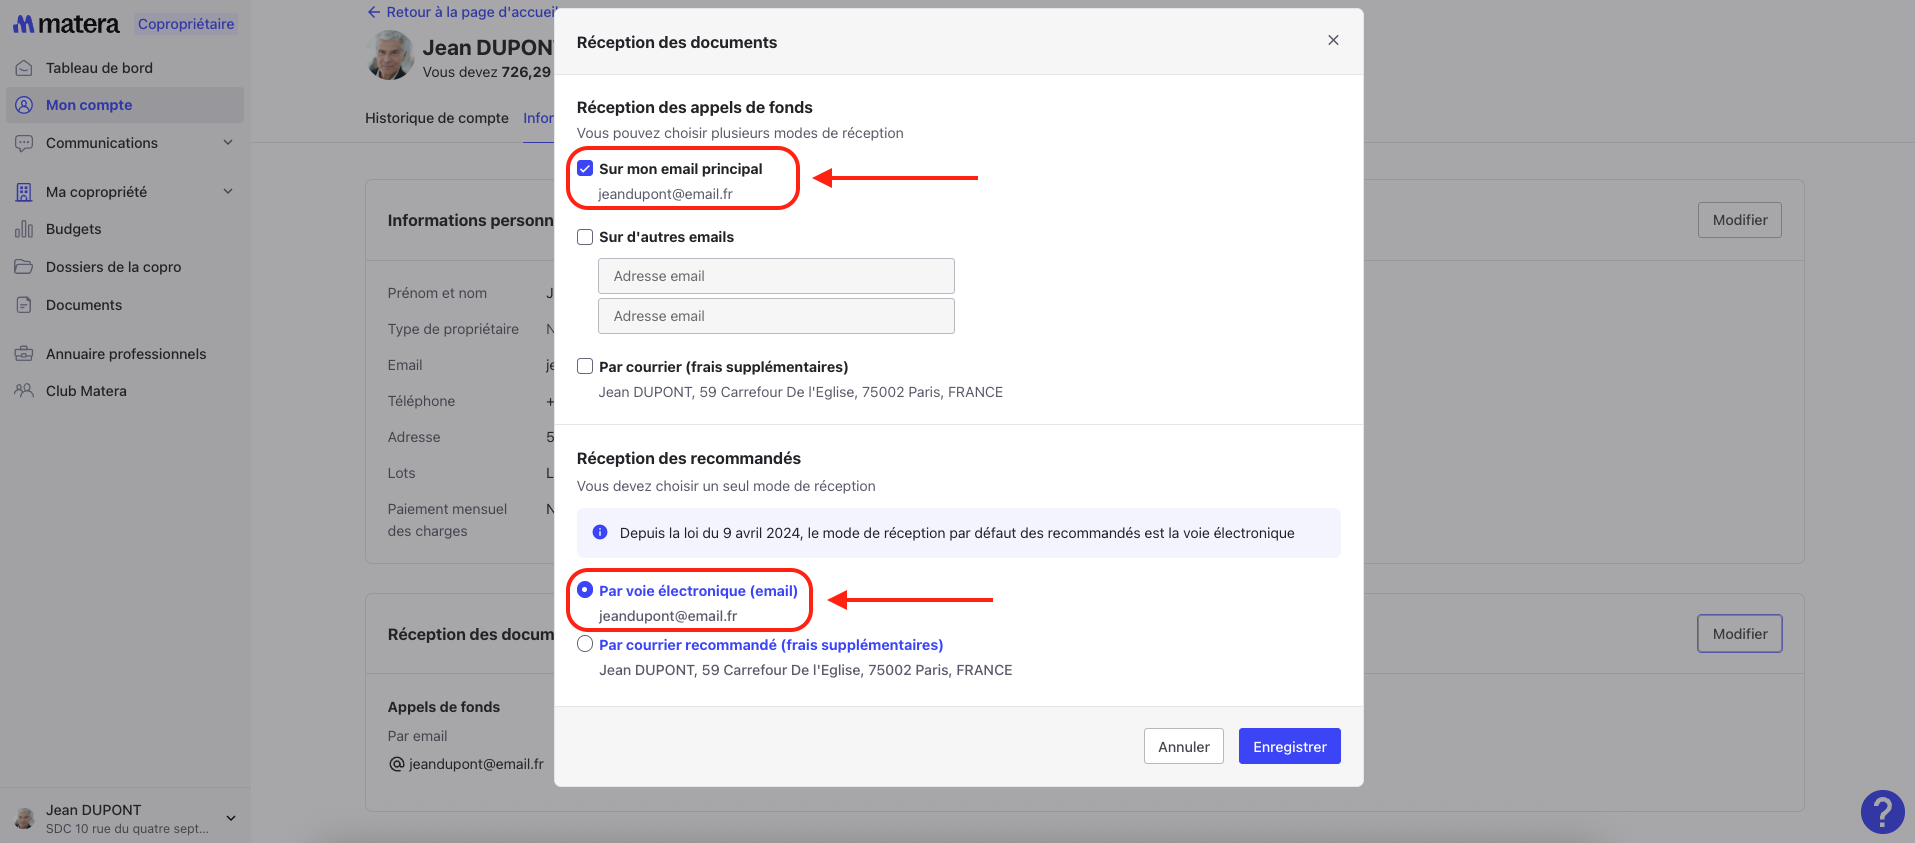
Task: Click the Documents file icon
Action: tap(24, 305)
